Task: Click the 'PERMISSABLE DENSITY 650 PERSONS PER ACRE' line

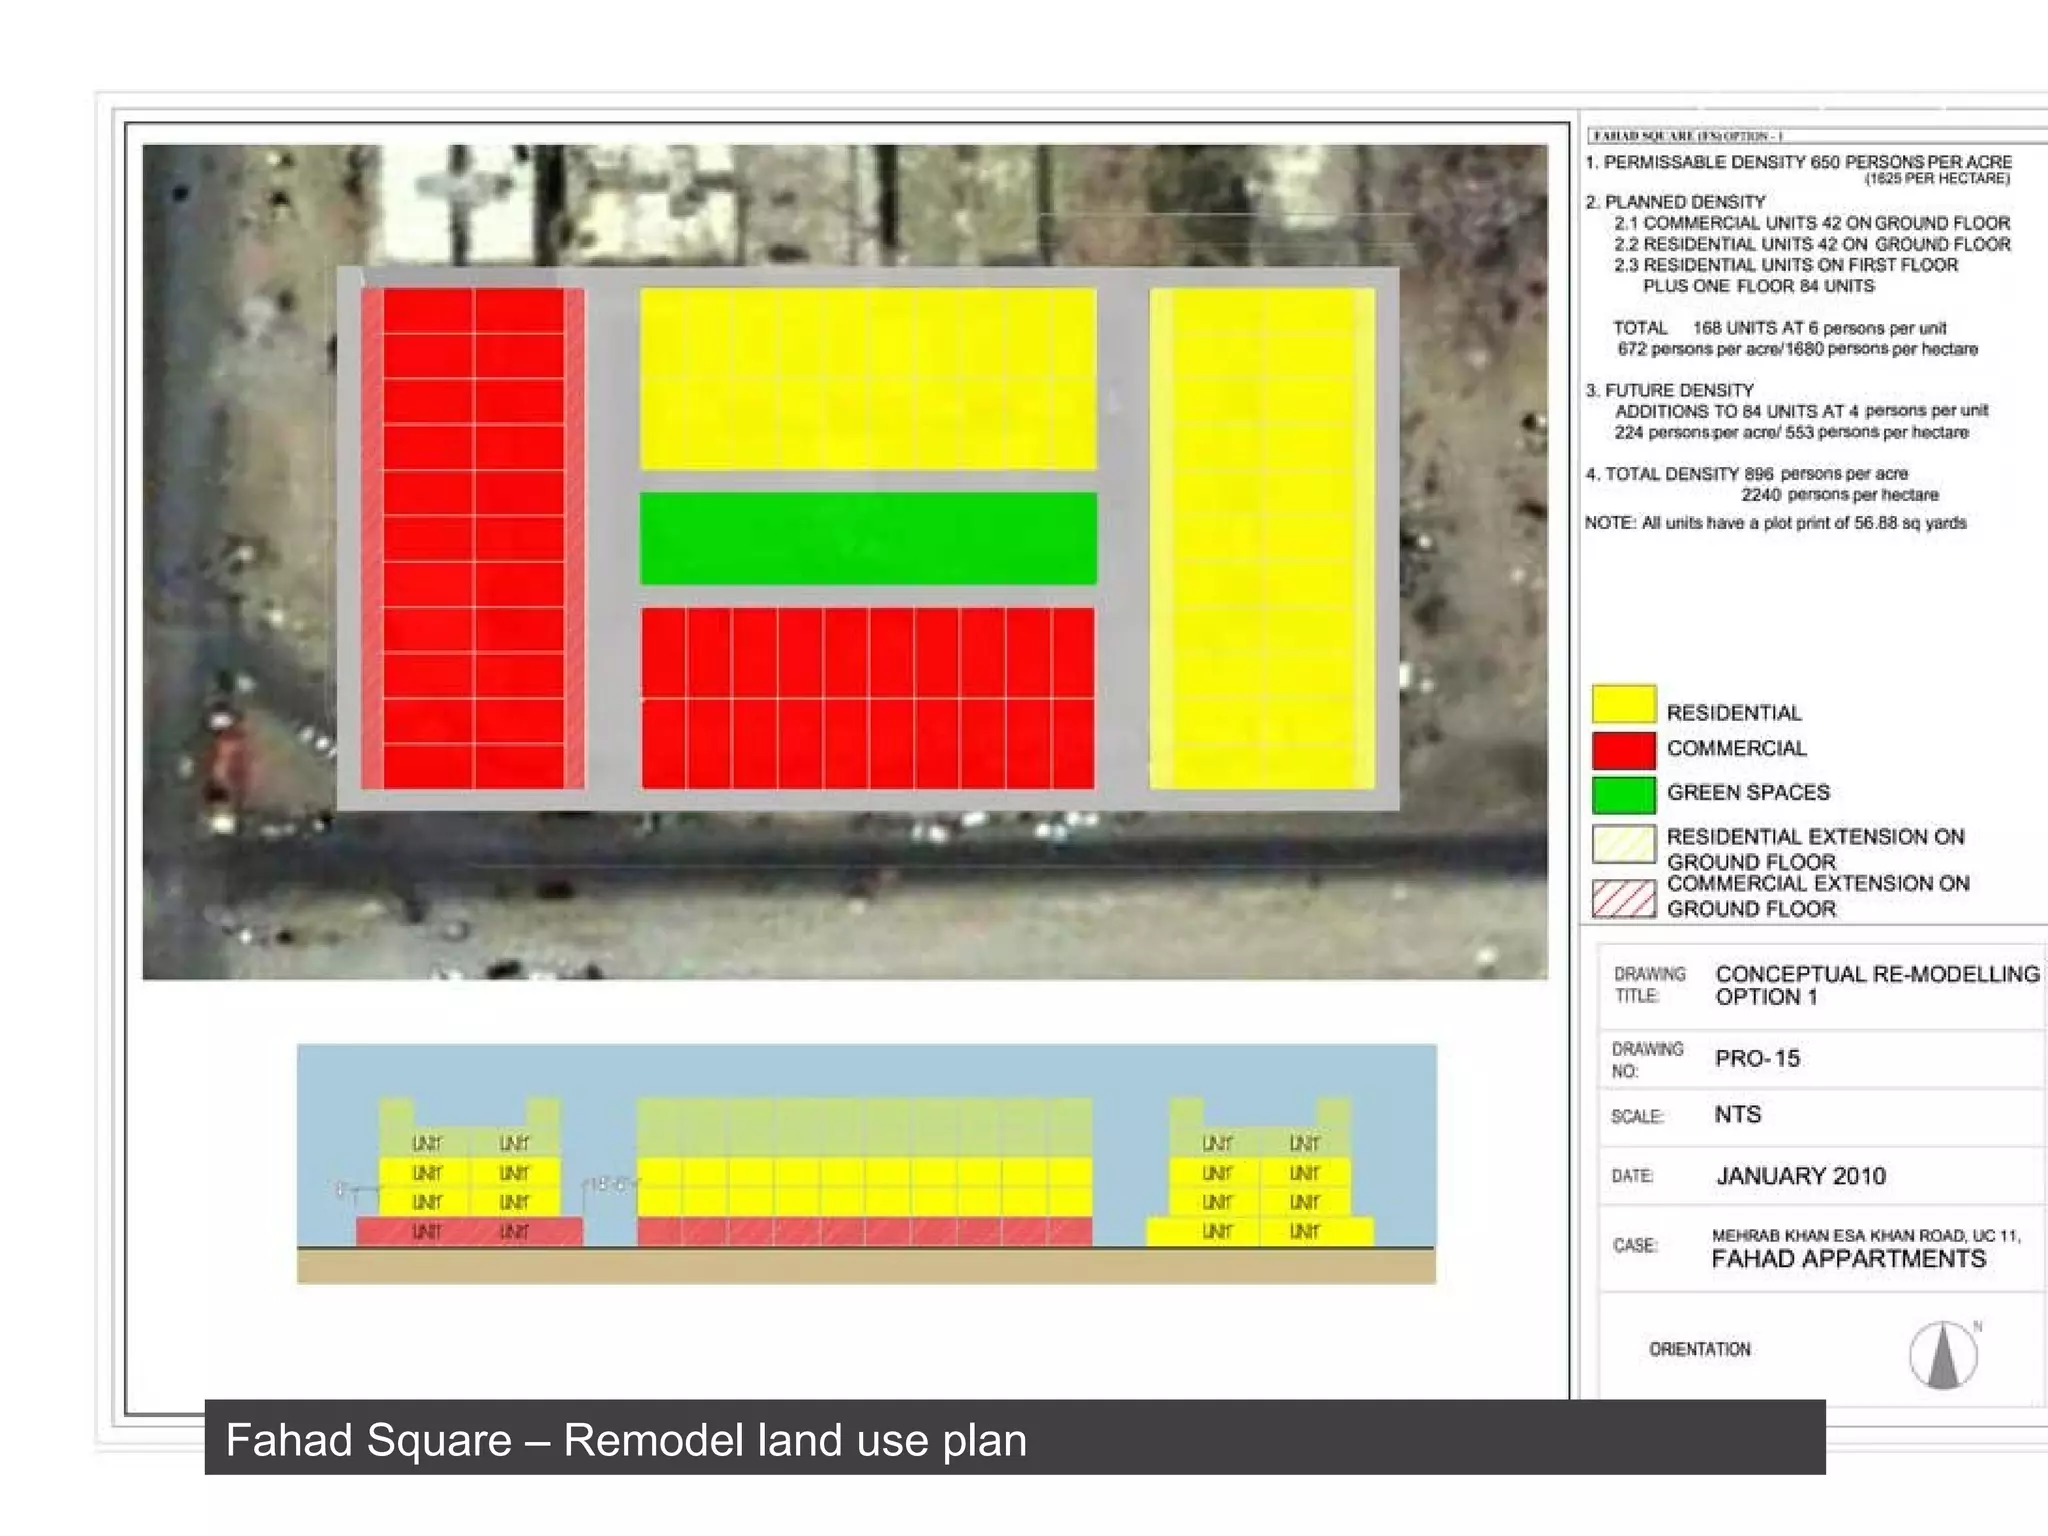Action: point(1799,162)
